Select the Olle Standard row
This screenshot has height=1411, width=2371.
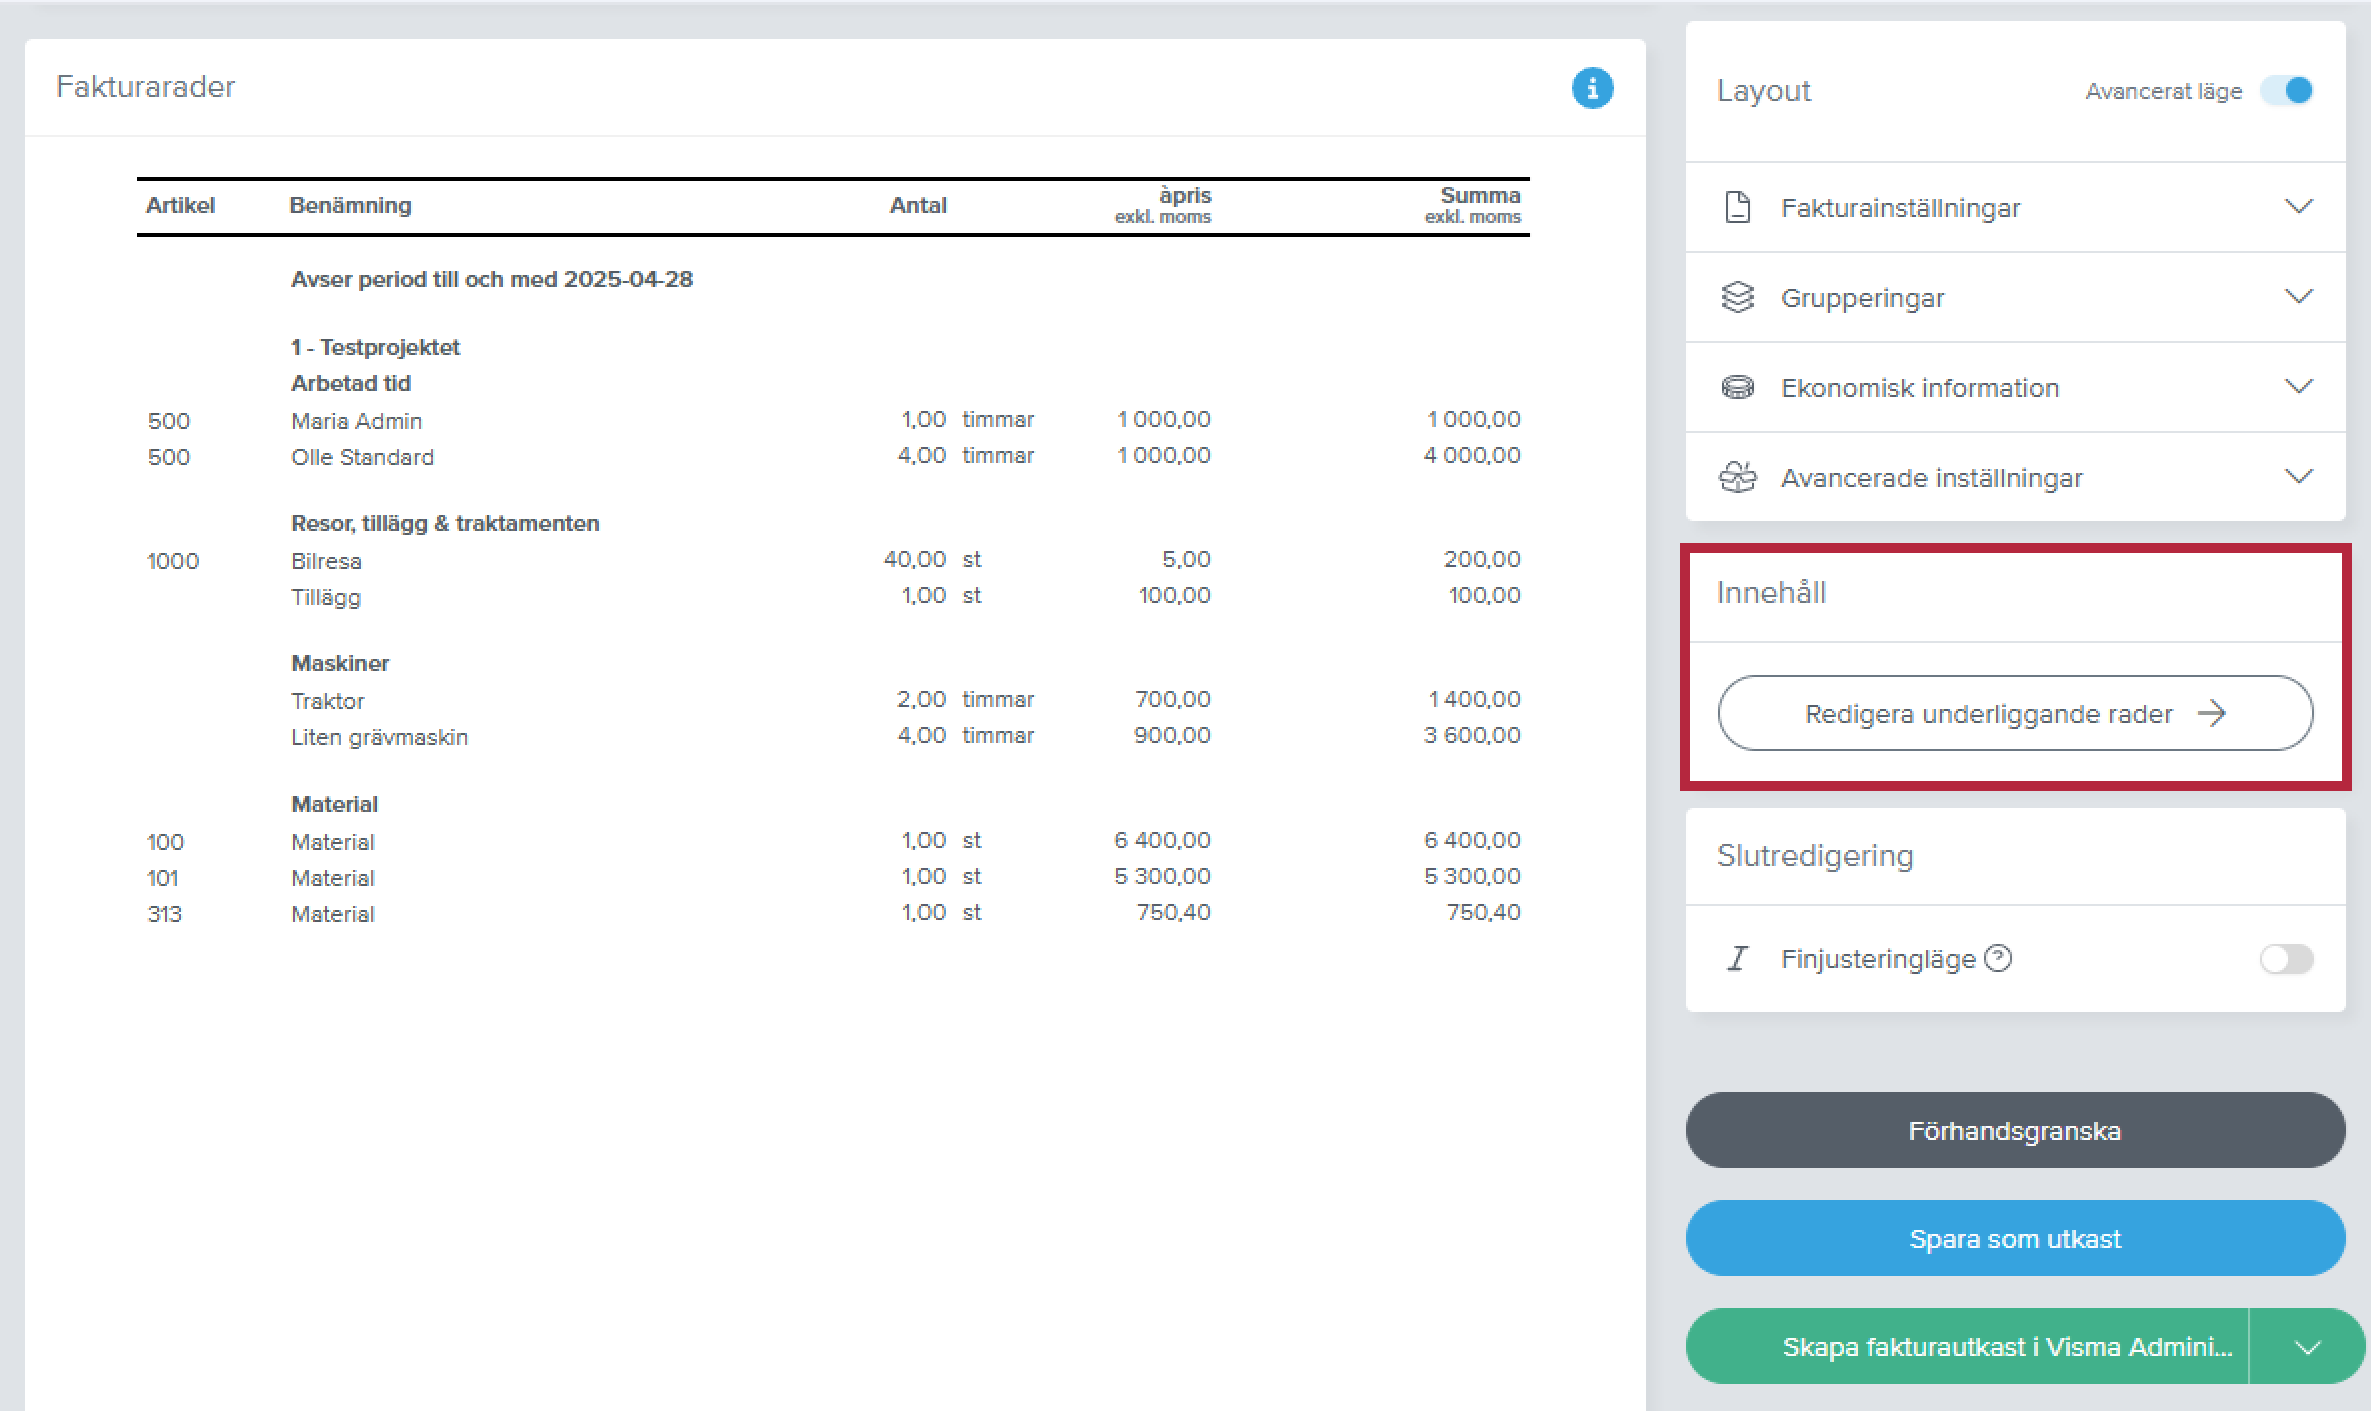[x=834, y=456]
